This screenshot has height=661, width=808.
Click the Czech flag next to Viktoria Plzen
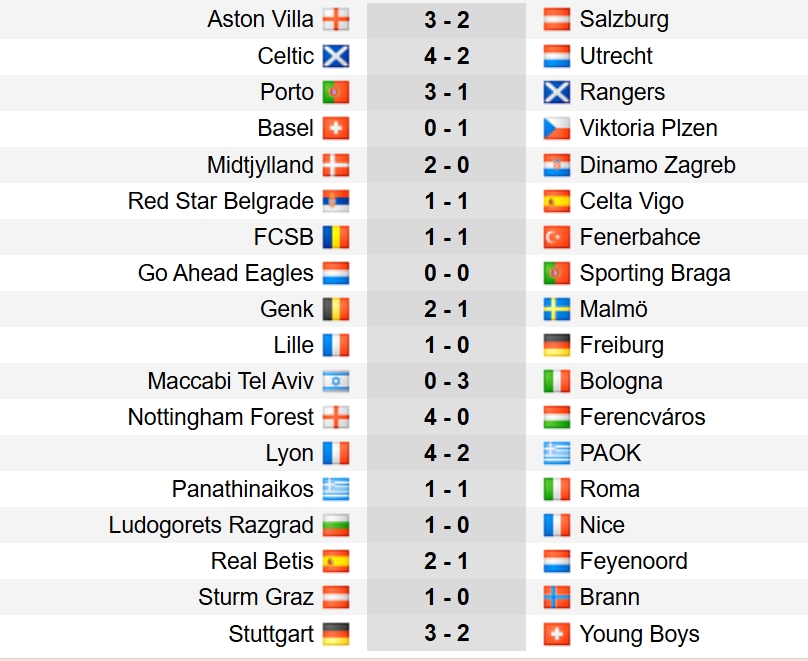(x=557, y=128)
